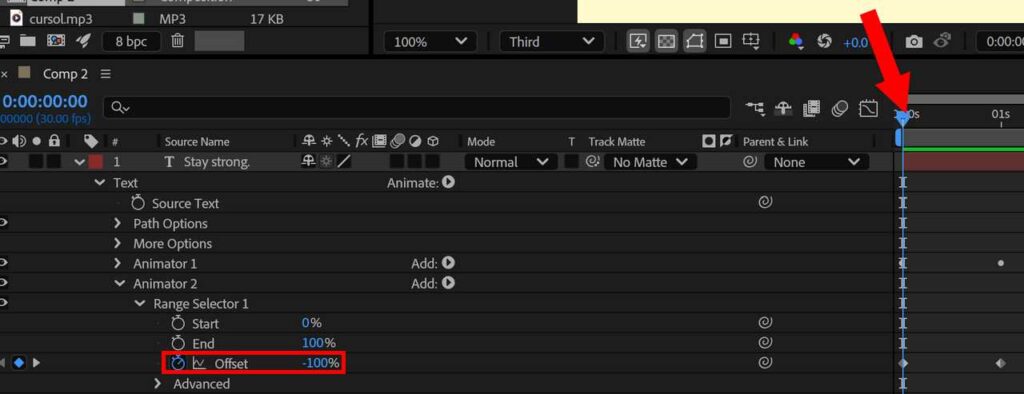Open the Add menu for Animator 2
This screenshot has width=1024, height=394.
point(448,283)
